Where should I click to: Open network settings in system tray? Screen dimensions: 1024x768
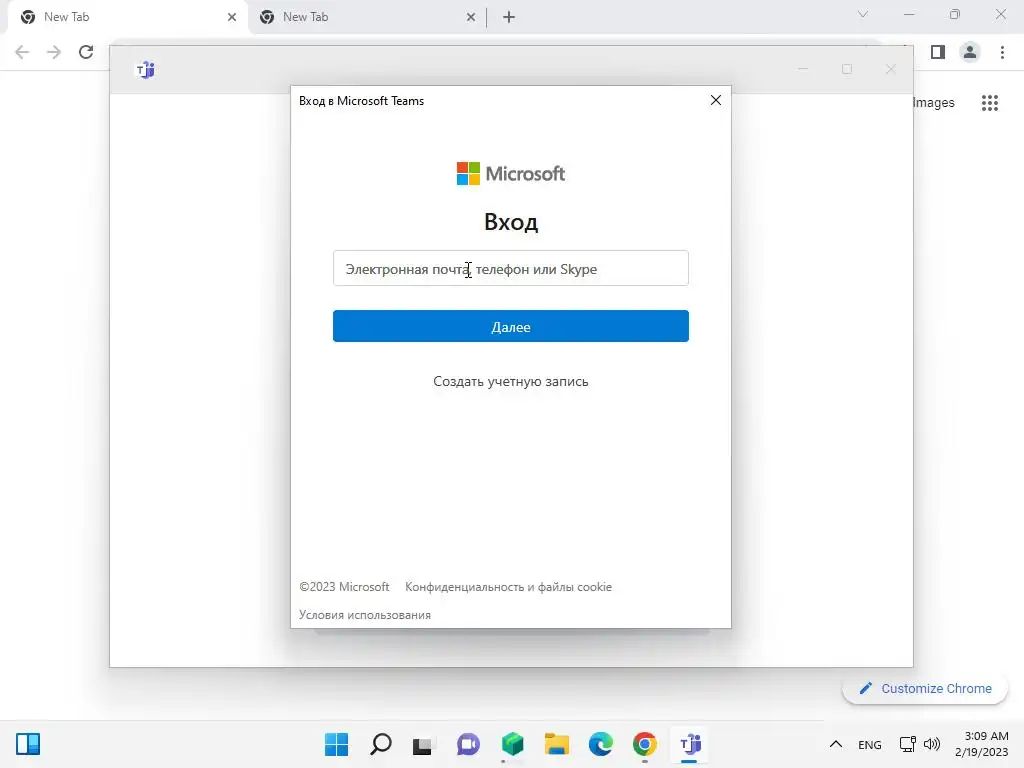[908, 744]
